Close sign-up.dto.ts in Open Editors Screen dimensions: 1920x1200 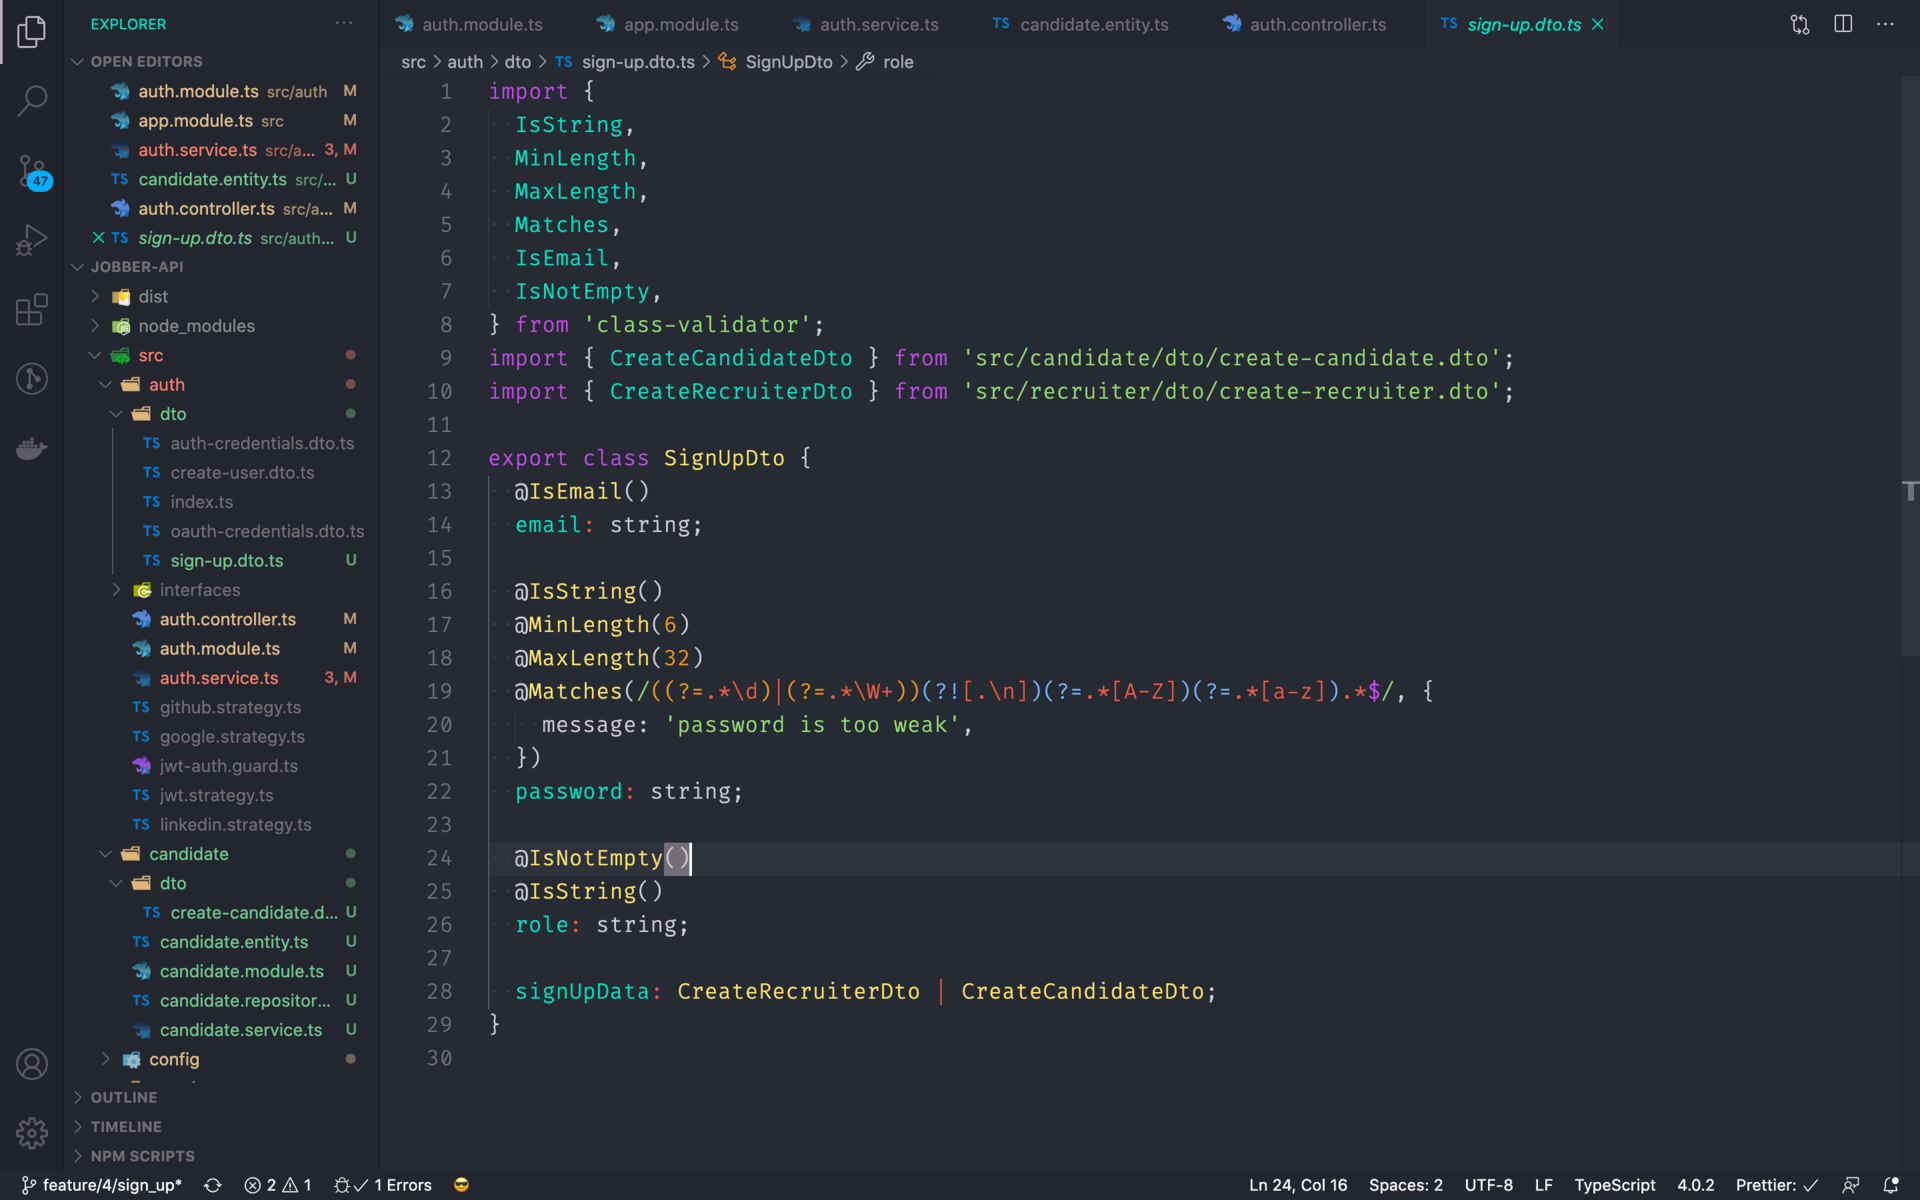98,238
